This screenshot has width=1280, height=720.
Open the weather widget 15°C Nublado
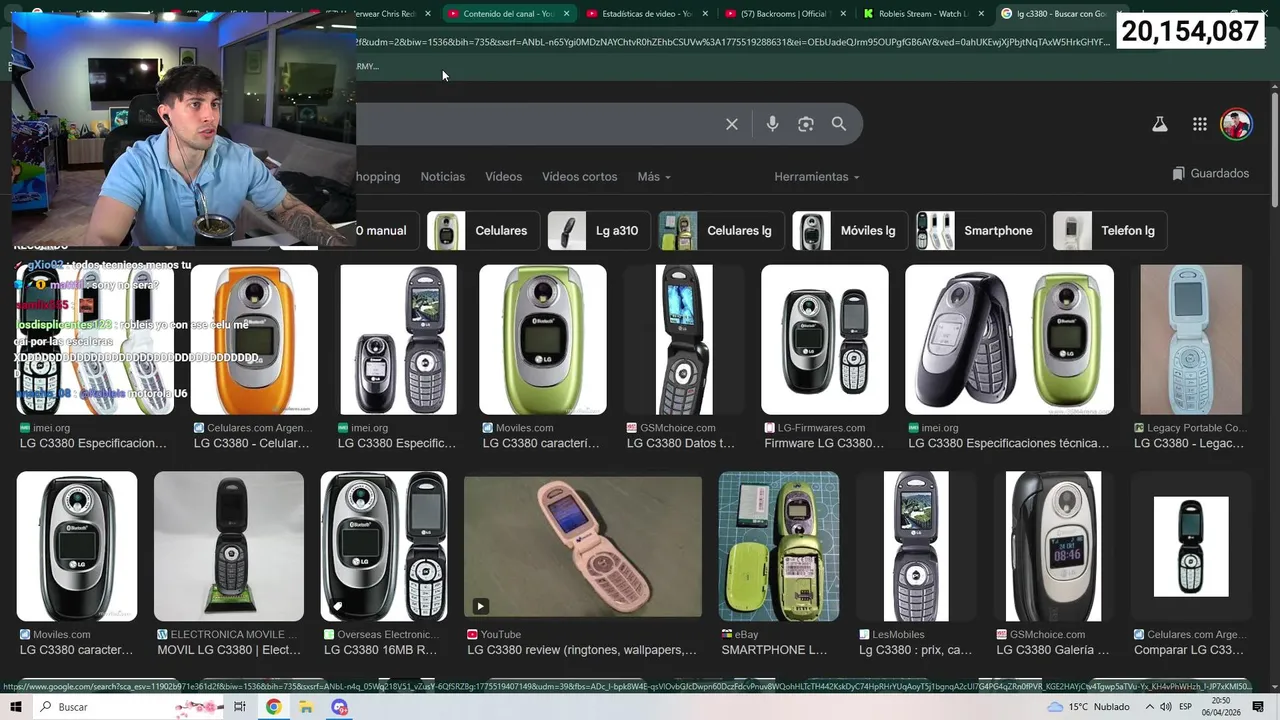(x=1088, y=707)
